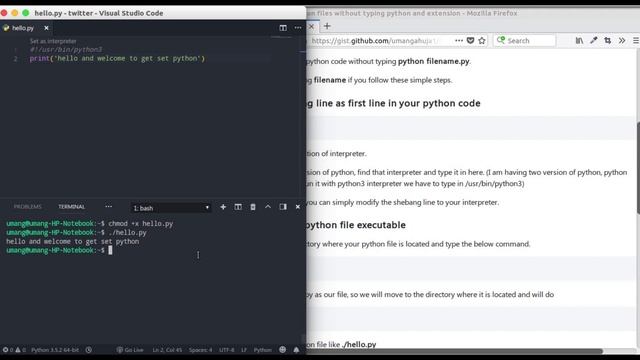Switch to the TERMINAL panel tab
The image size is (640, 360).
(71, 207)
